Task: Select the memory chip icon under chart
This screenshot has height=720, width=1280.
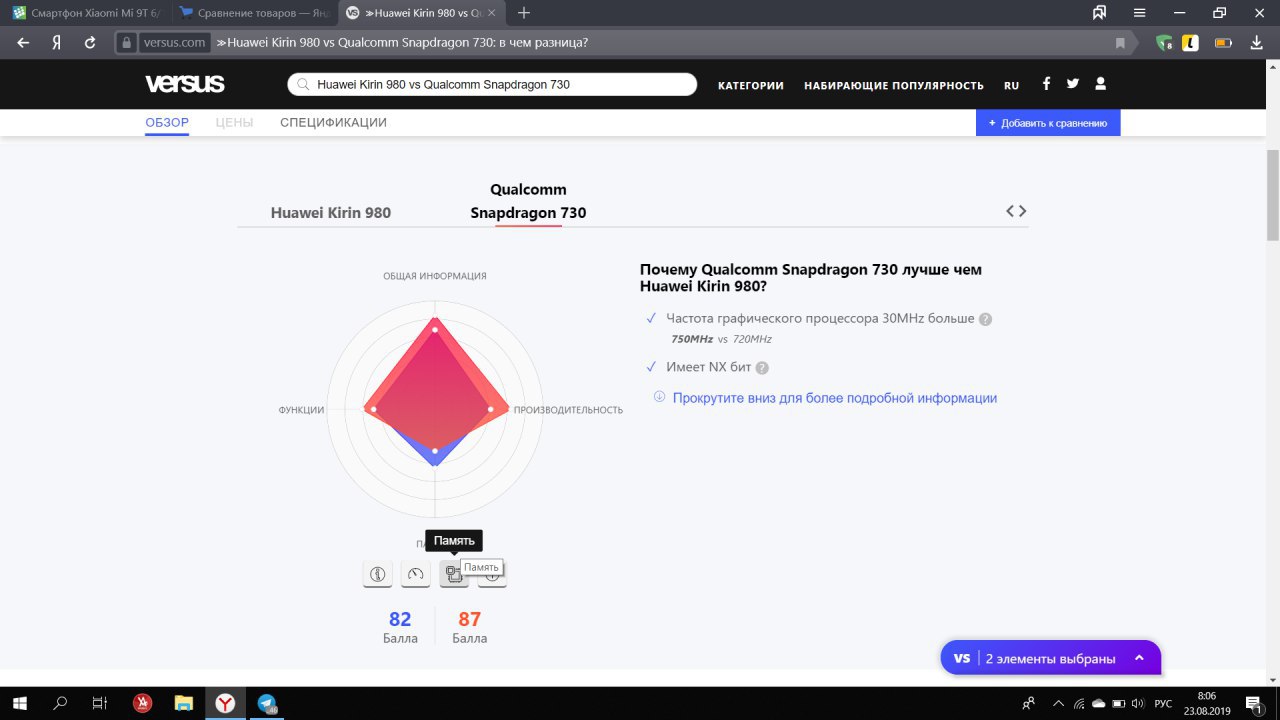Action: (x=454, y=574)
